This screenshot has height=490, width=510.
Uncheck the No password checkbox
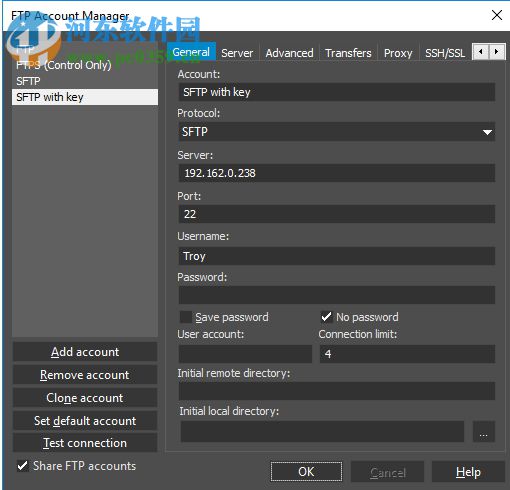click(x=326, y=317)
